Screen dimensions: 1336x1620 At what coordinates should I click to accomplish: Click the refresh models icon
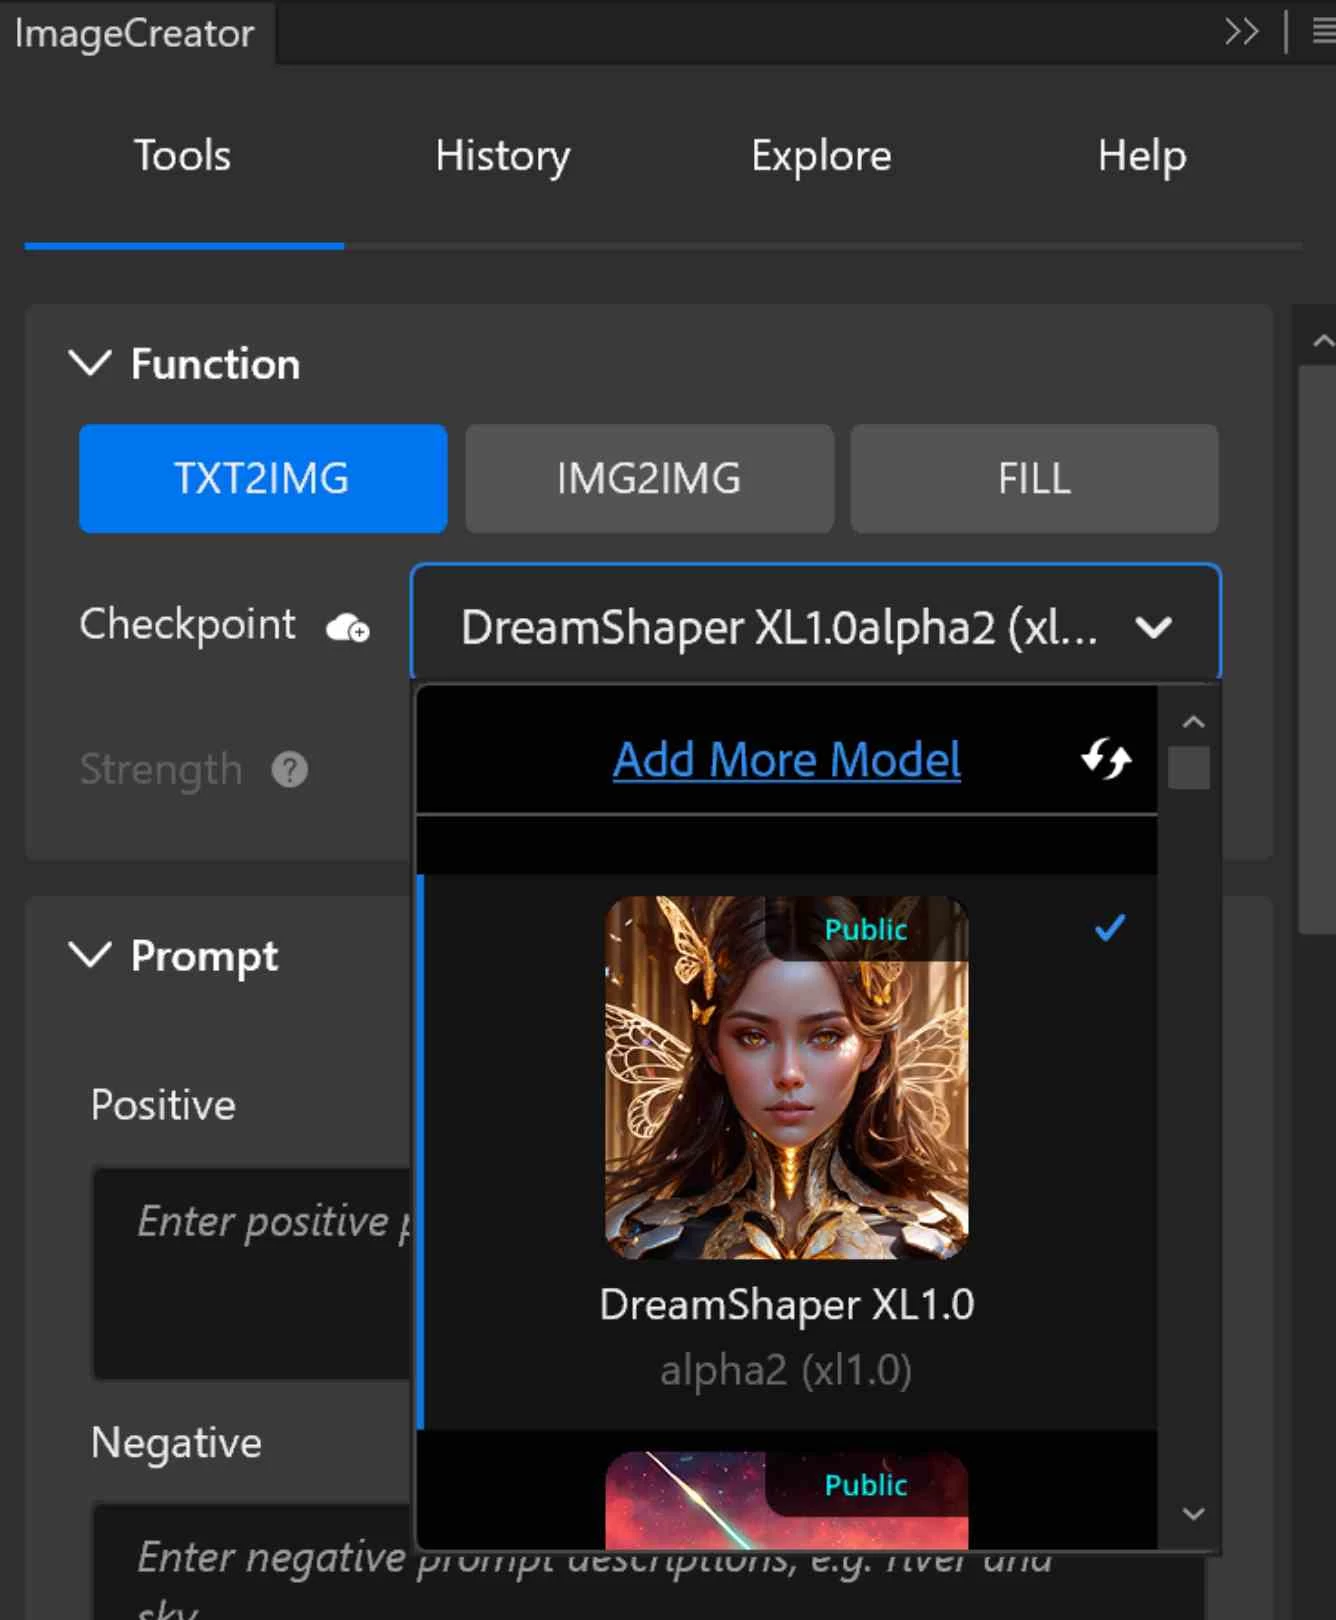(1106, 759)
